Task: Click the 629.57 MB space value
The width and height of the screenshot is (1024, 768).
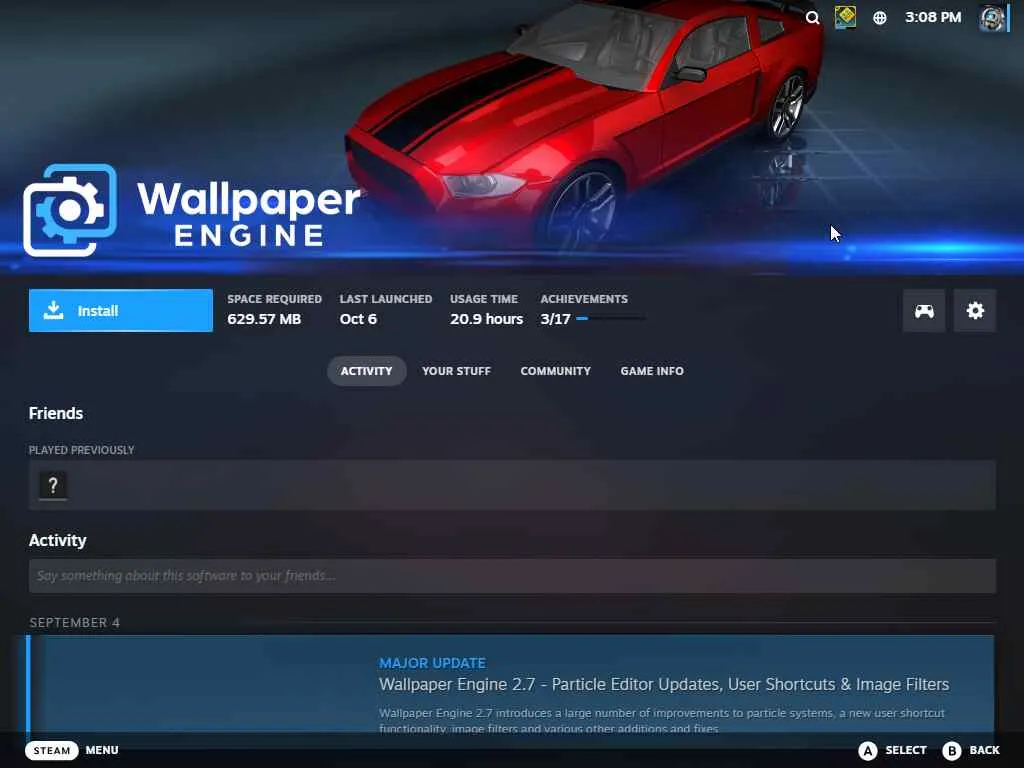Action: 264,319
